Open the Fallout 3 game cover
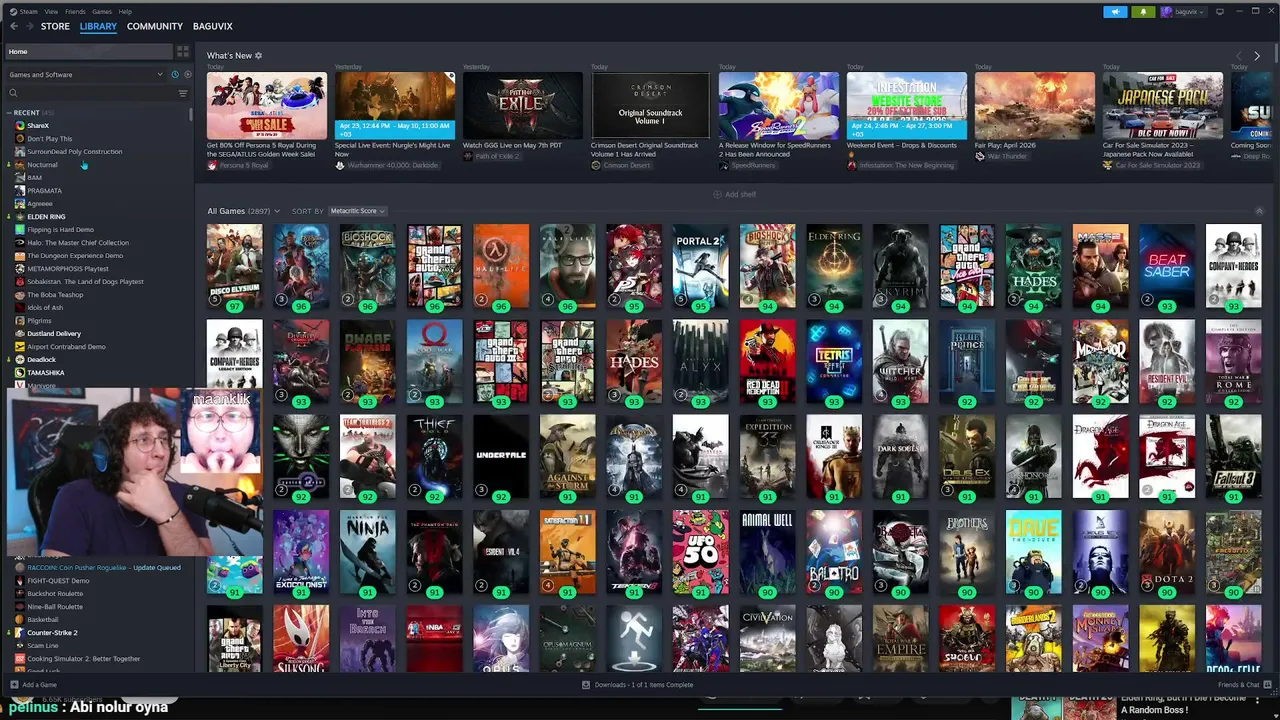The image size is (1280, 720). click(x=1233, y=457)
